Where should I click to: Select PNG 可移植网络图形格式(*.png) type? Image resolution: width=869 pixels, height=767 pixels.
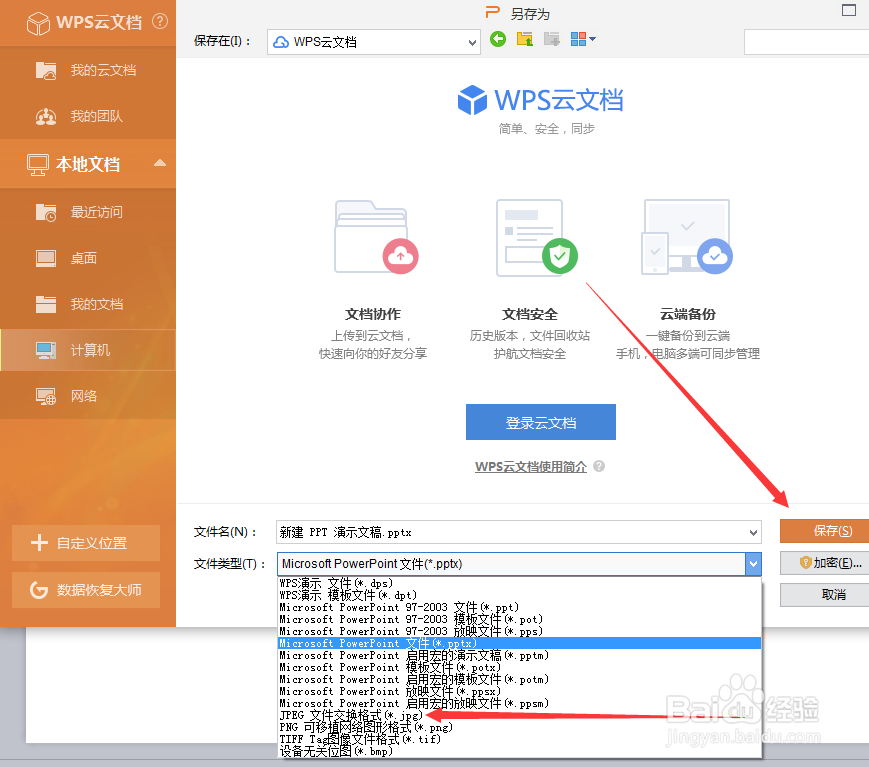click(519, 727)
